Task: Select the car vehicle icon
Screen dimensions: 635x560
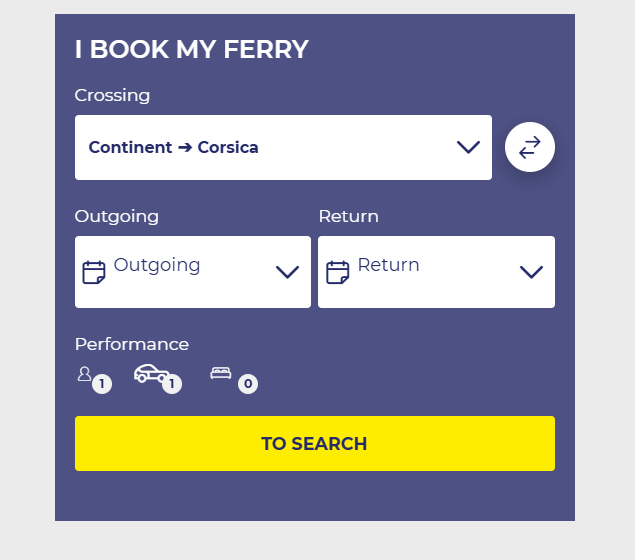Action: tap(150, 373)
